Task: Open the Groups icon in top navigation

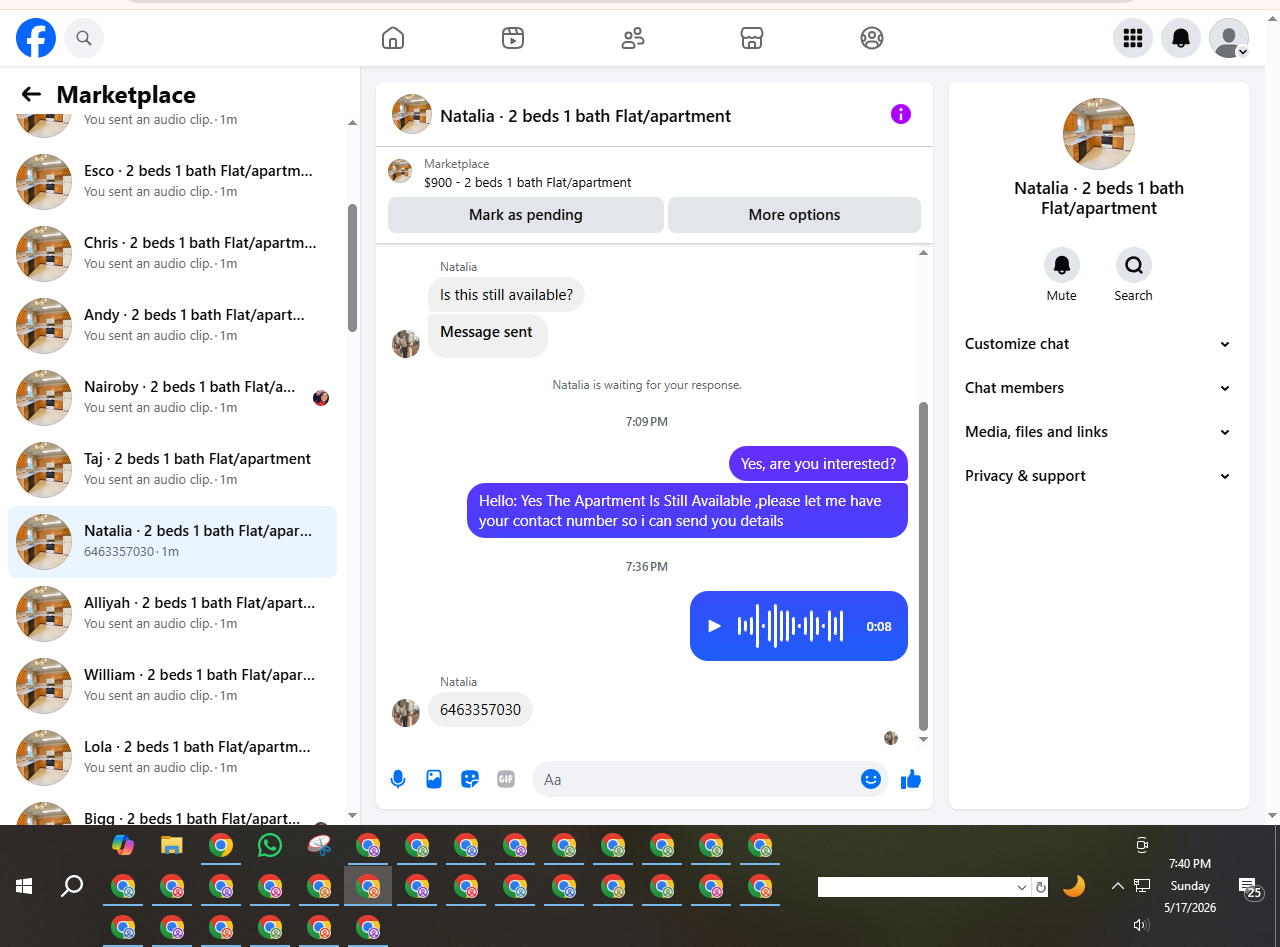Action: tap(872, 38)
